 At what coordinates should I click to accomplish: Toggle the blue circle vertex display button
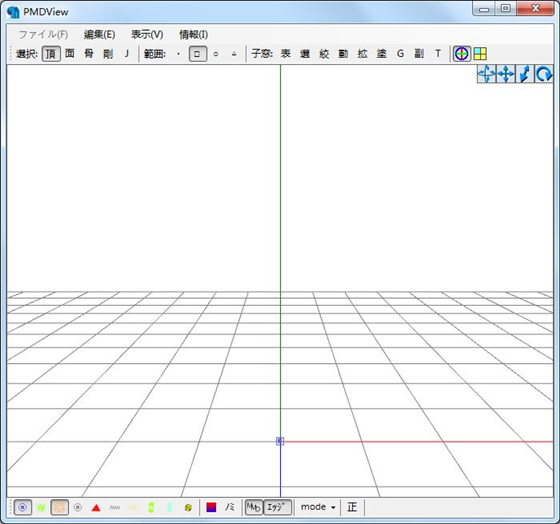click(22, 507)
